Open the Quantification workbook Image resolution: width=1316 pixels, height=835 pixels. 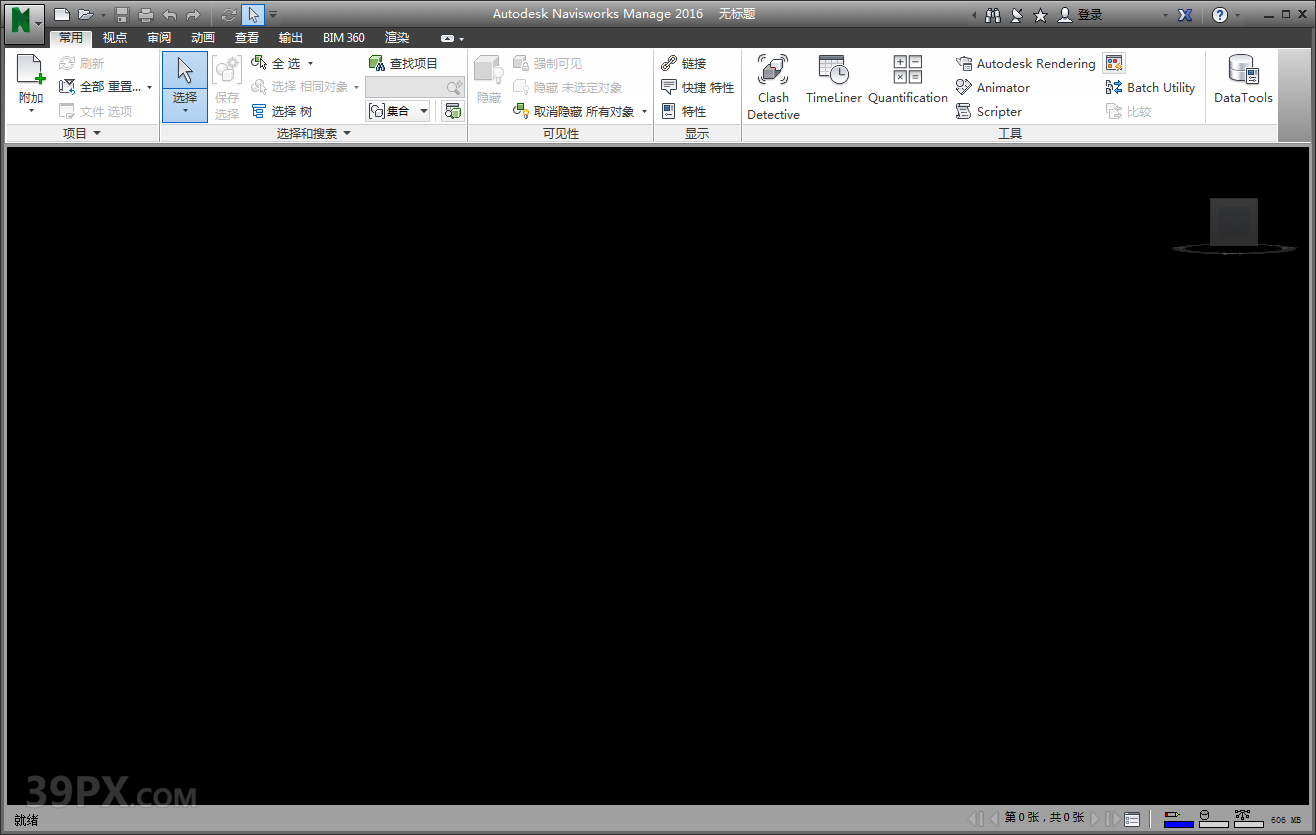pyautogui.click(x=907, y=80)
